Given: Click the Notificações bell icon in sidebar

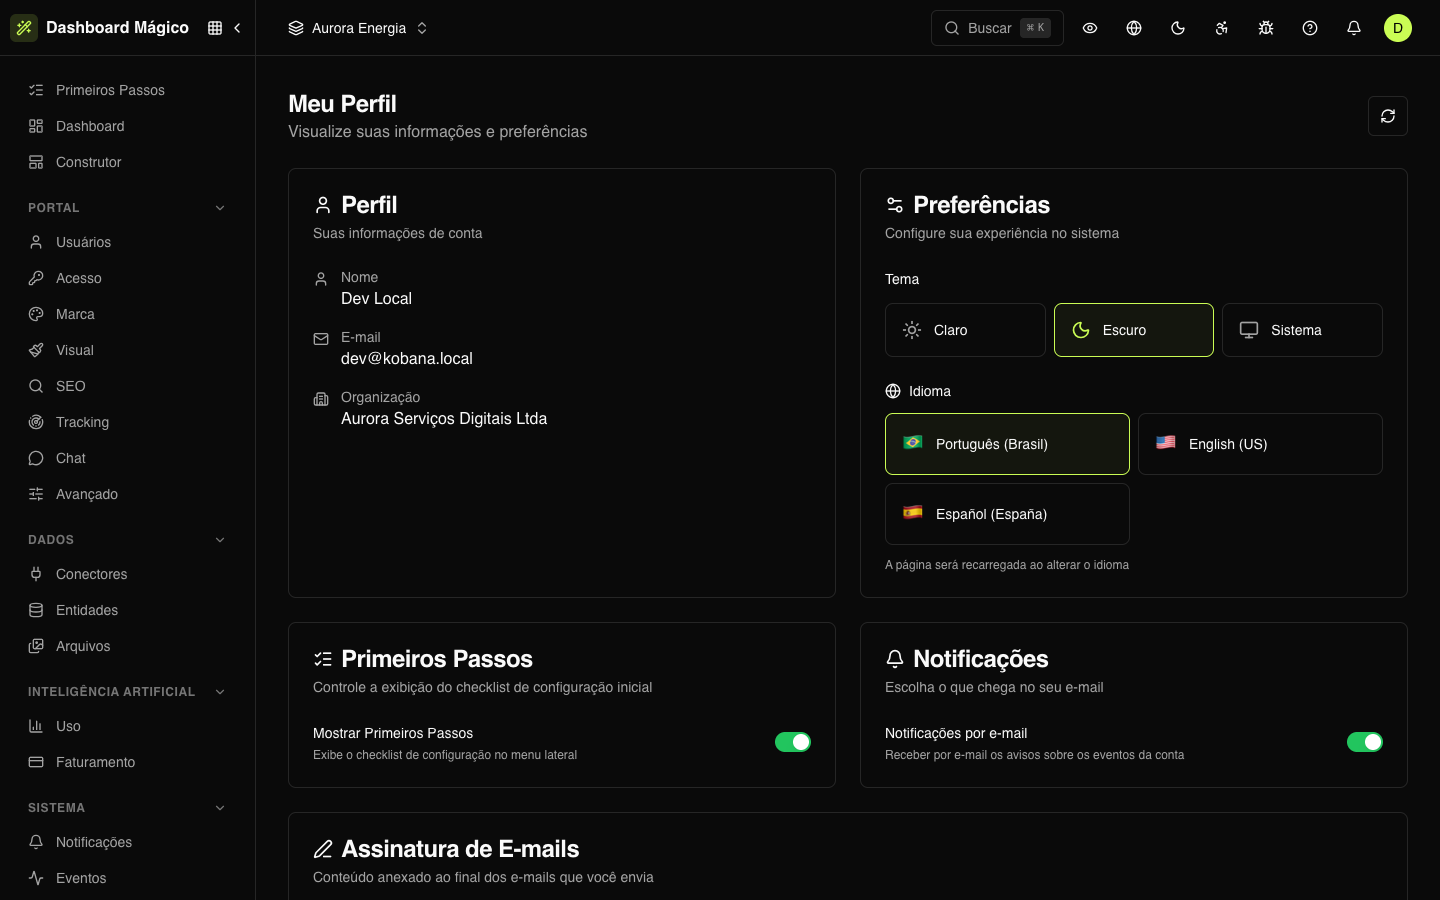Looking at the screenshot, I should tap(36, 842).
